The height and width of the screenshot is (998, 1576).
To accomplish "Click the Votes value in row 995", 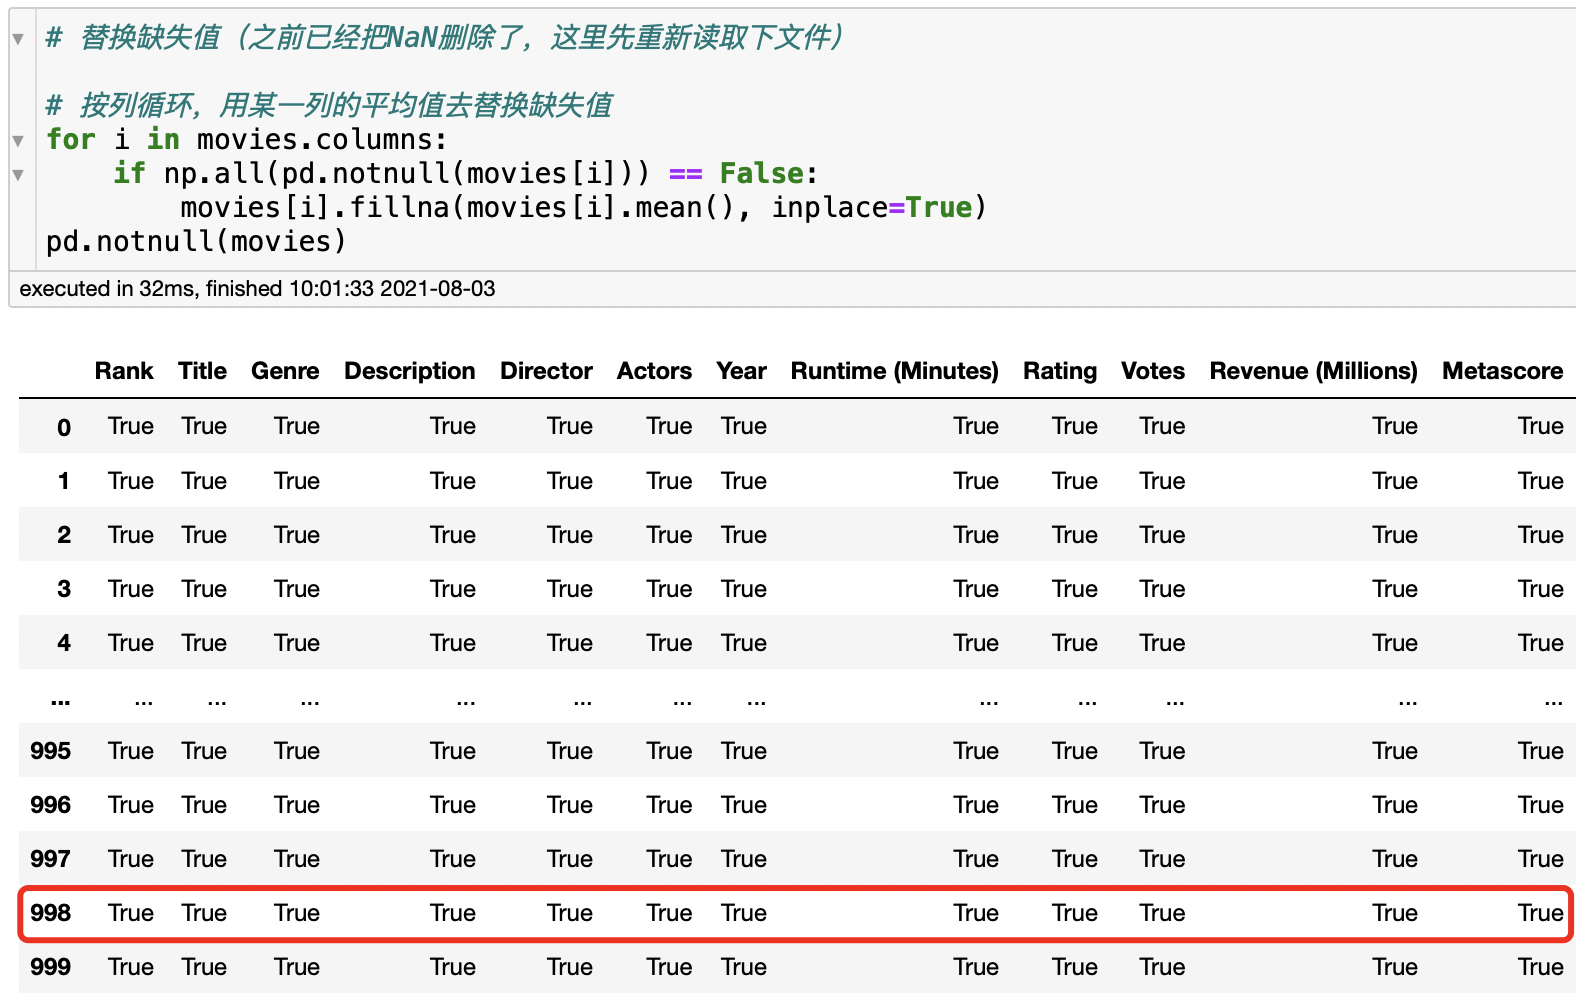I will point(1162,751).
